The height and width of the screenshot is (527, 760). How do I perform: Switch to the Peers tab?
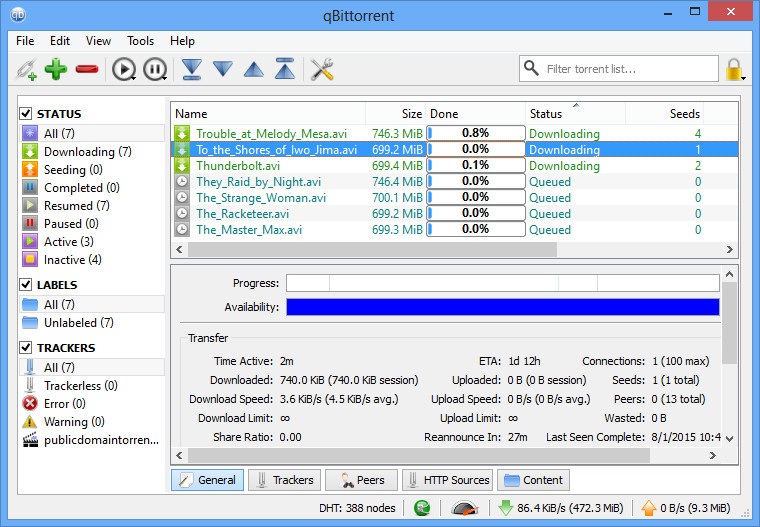pyautogui.click(x=361, y=480)
